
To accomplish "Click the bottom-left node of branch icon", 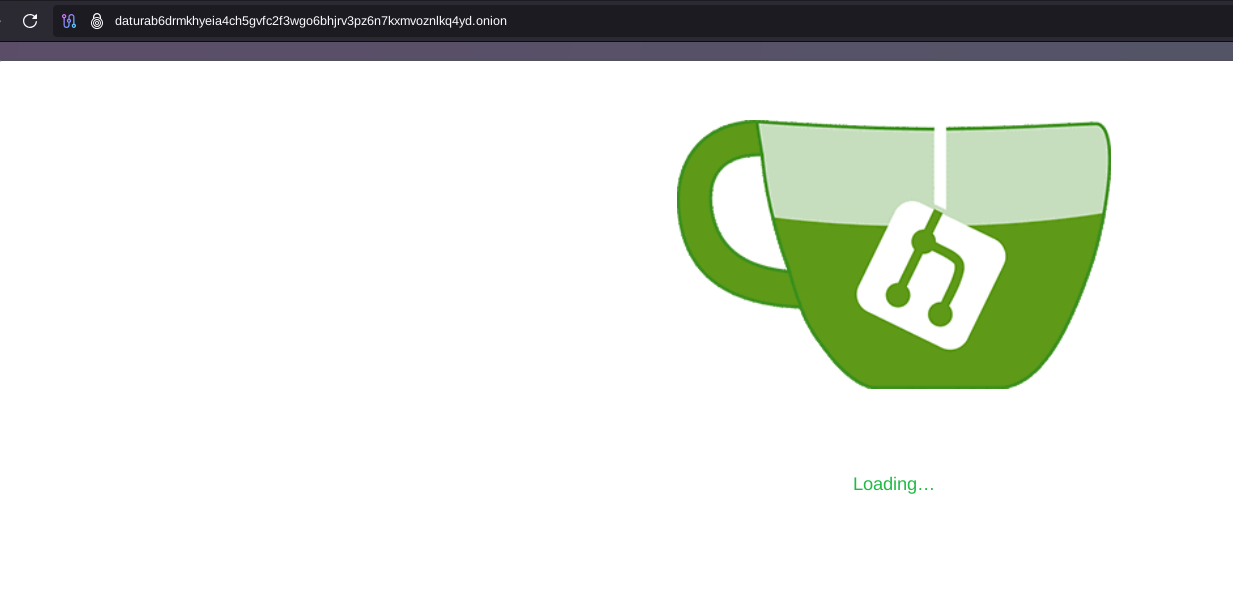I will [x=898, y=295].
